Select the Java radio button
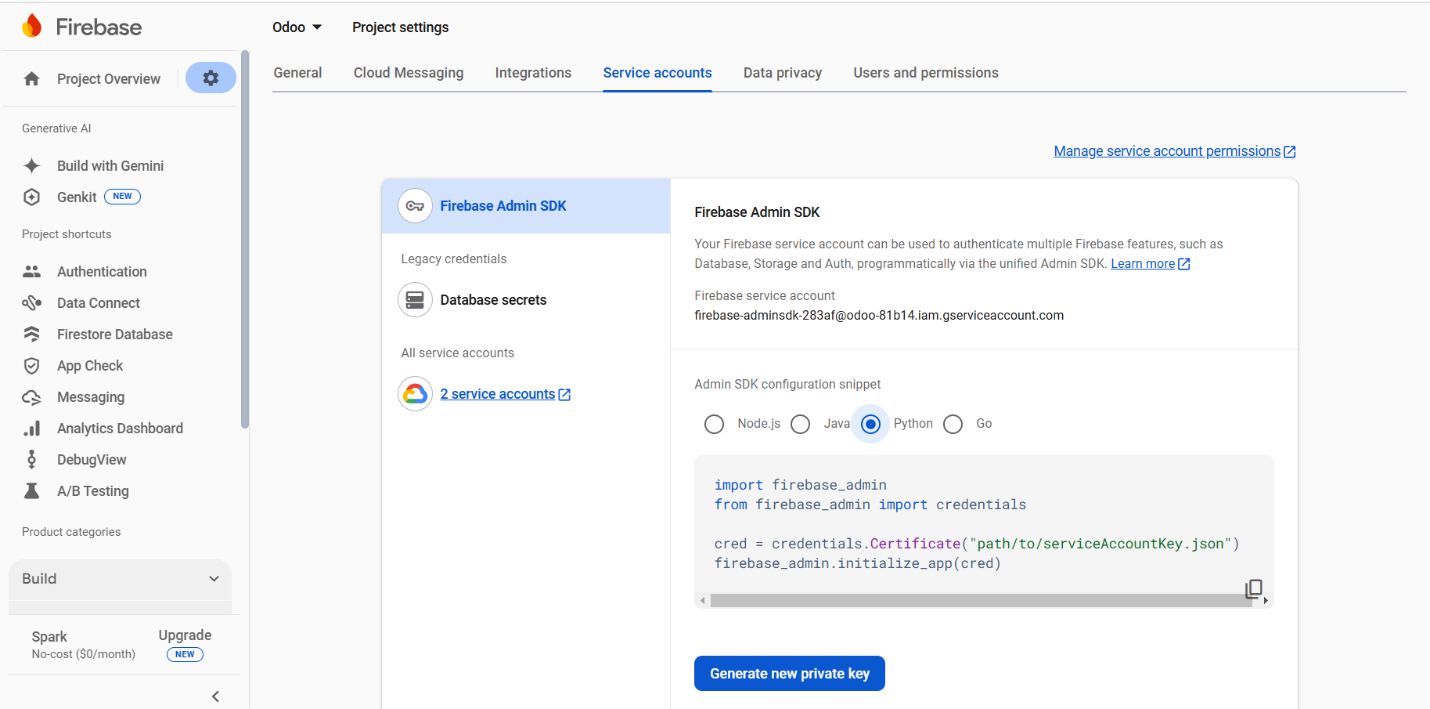The image size is (1430, 709). click(x=800, y=424)
